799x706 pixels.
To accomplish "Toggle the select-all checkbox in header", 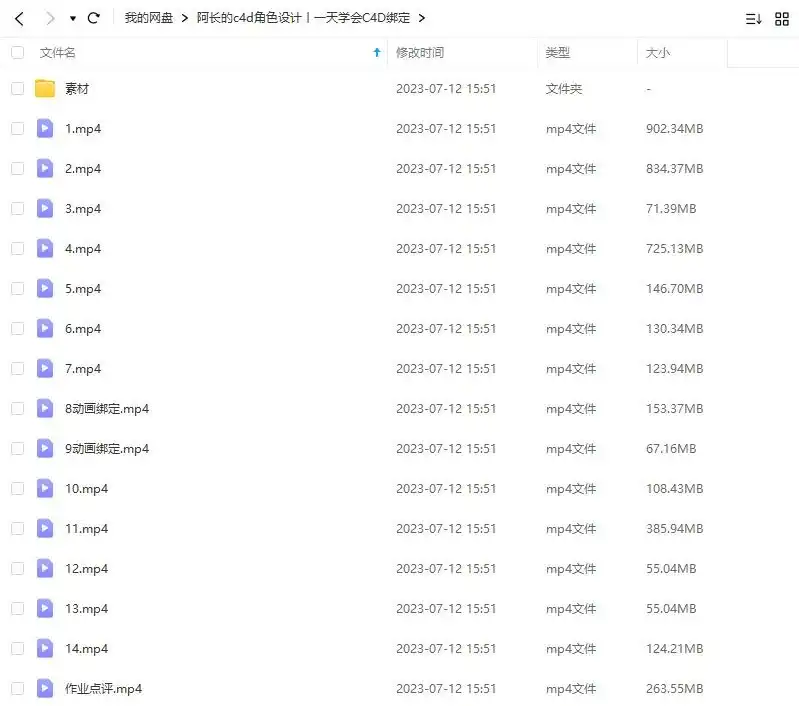I will (x=17, y=53).
